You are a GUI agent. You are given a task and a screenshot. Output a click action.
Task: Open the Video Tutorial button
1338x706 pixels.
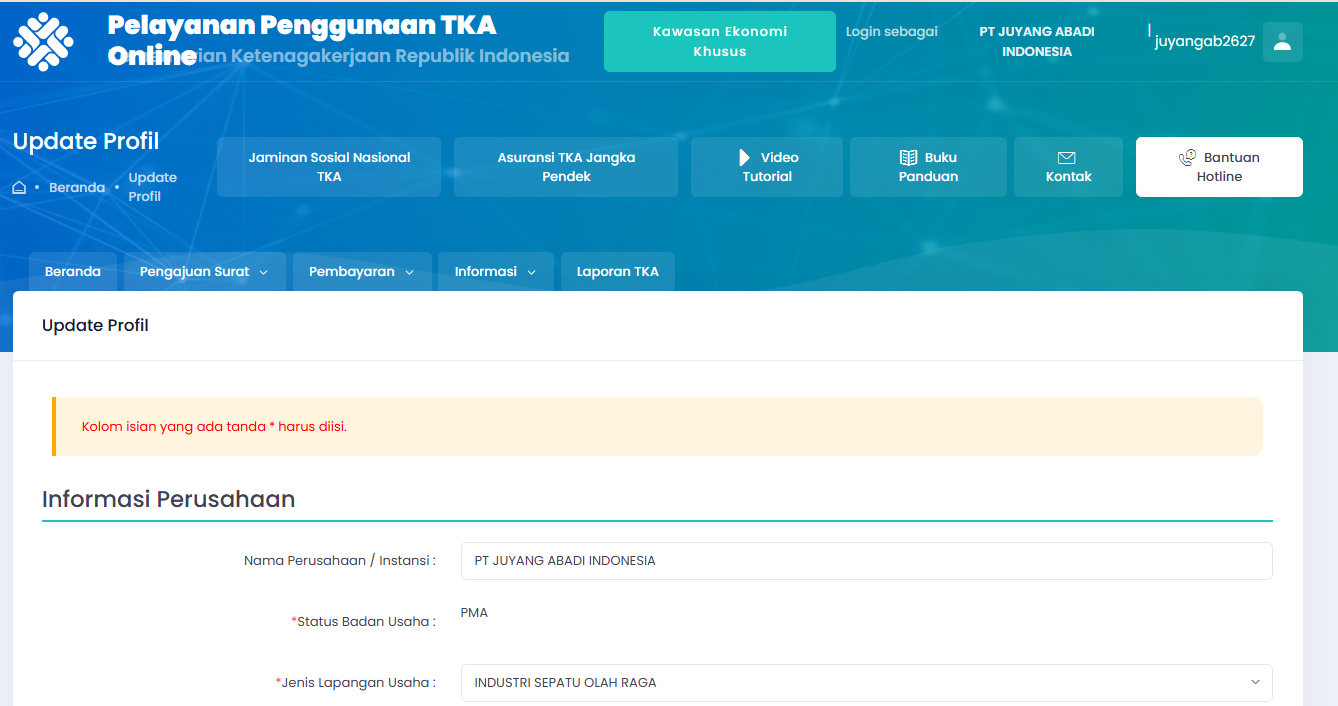(x=767, y=167)
